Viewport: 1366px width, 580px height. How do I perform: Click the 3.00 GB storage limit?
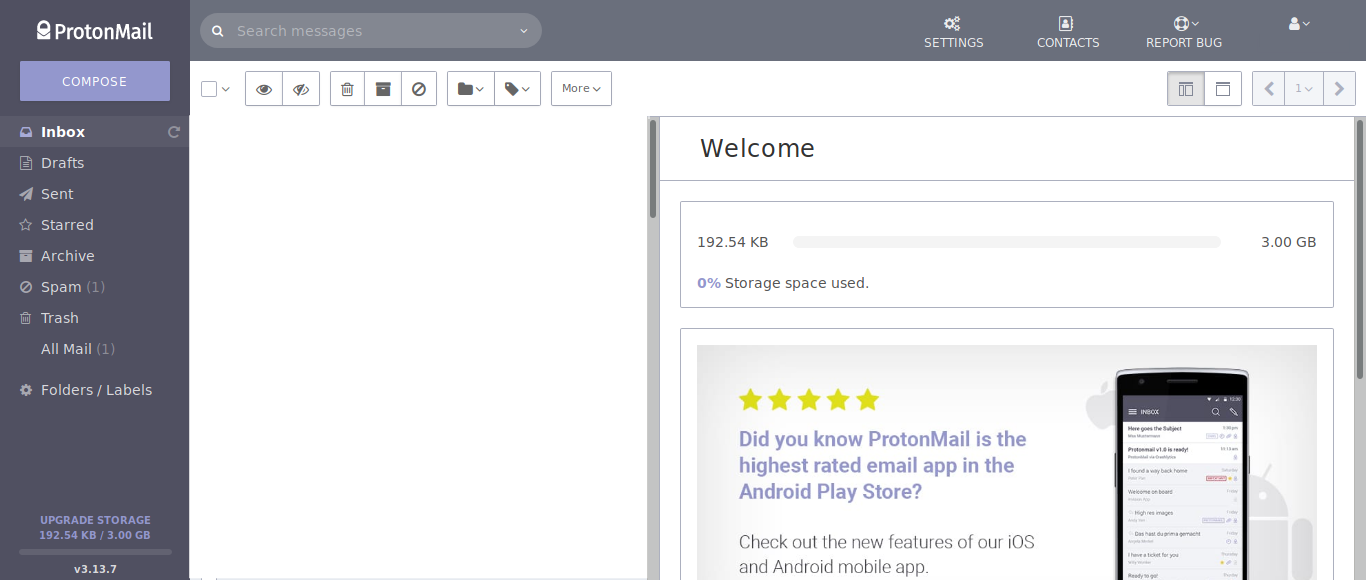pos(1289,242)
